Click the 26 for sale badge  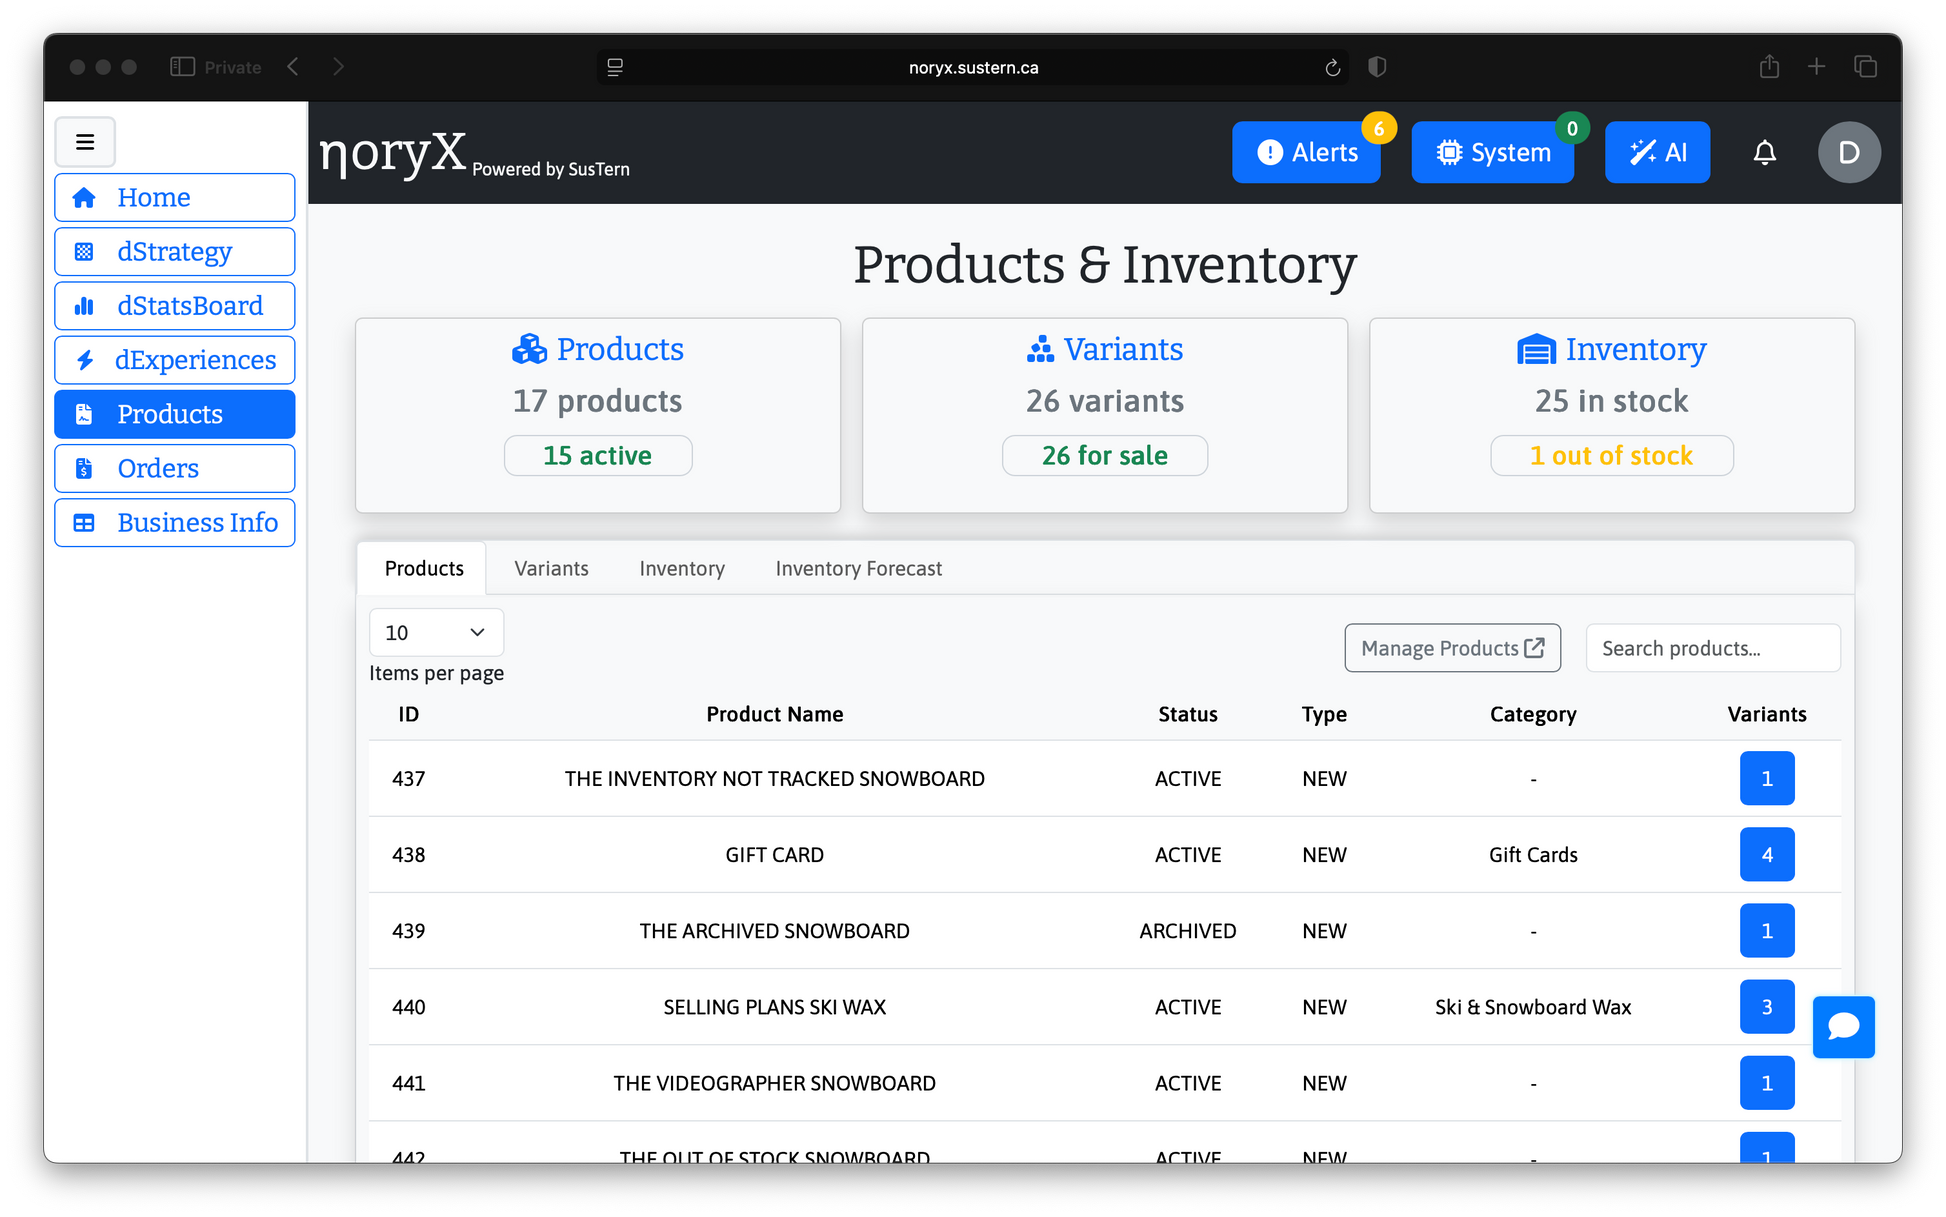click(1105, 456)
